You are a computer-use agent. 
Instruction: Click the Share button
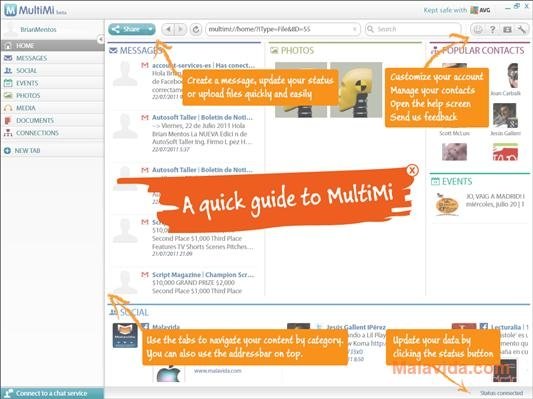point(127,29)
